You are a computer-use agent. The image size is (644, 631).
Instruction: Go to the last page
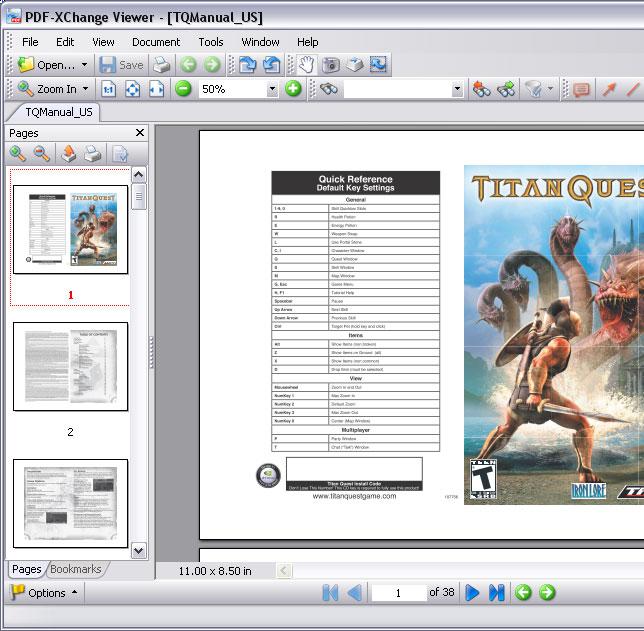pyautogui.click(x=496, y=593)
